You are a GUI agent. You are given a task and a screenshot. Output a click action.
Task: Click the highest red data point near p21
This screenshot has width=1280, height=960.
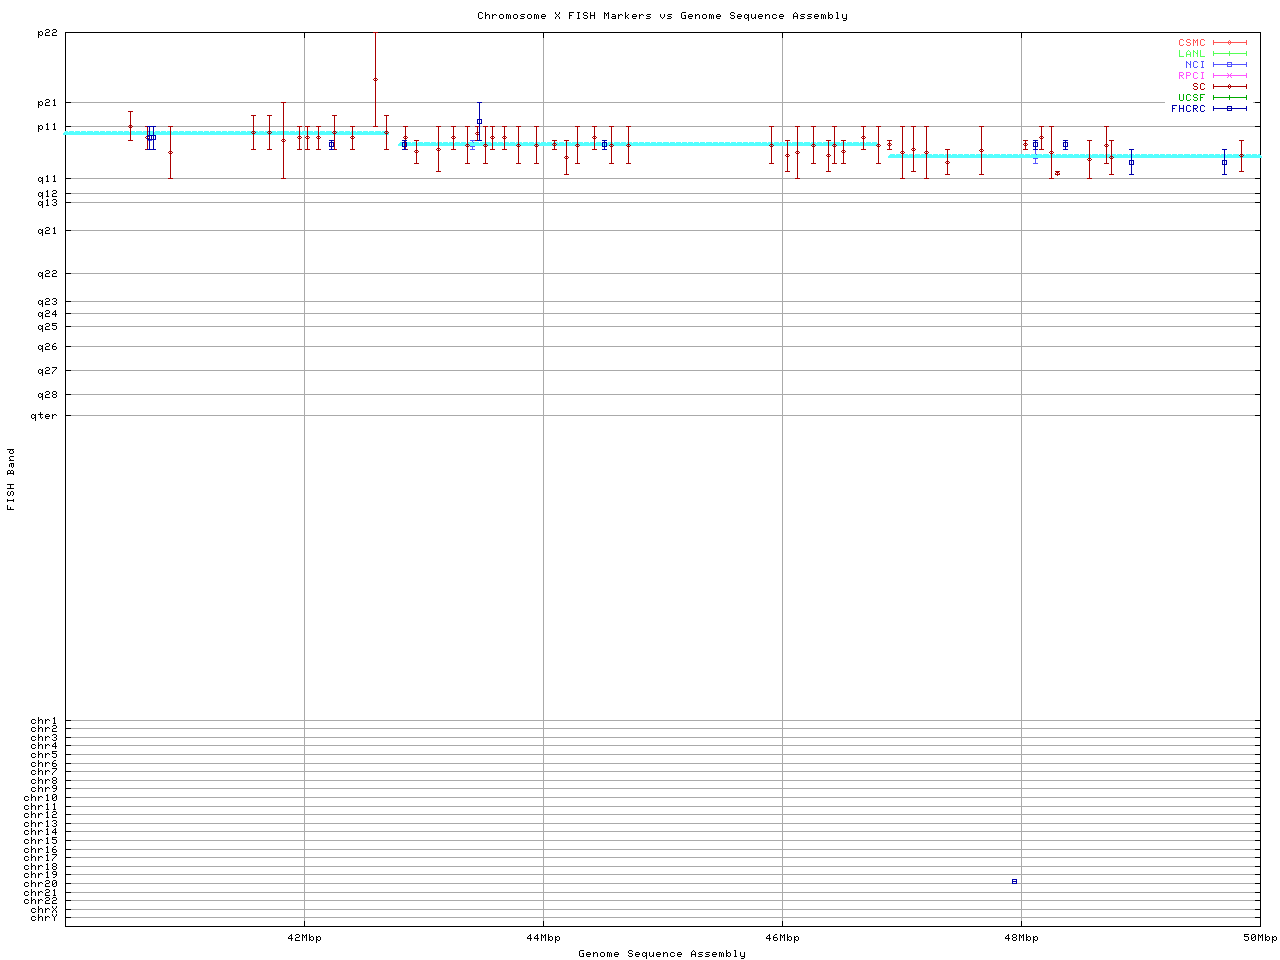pyautogui.click(x=375, y=79)
